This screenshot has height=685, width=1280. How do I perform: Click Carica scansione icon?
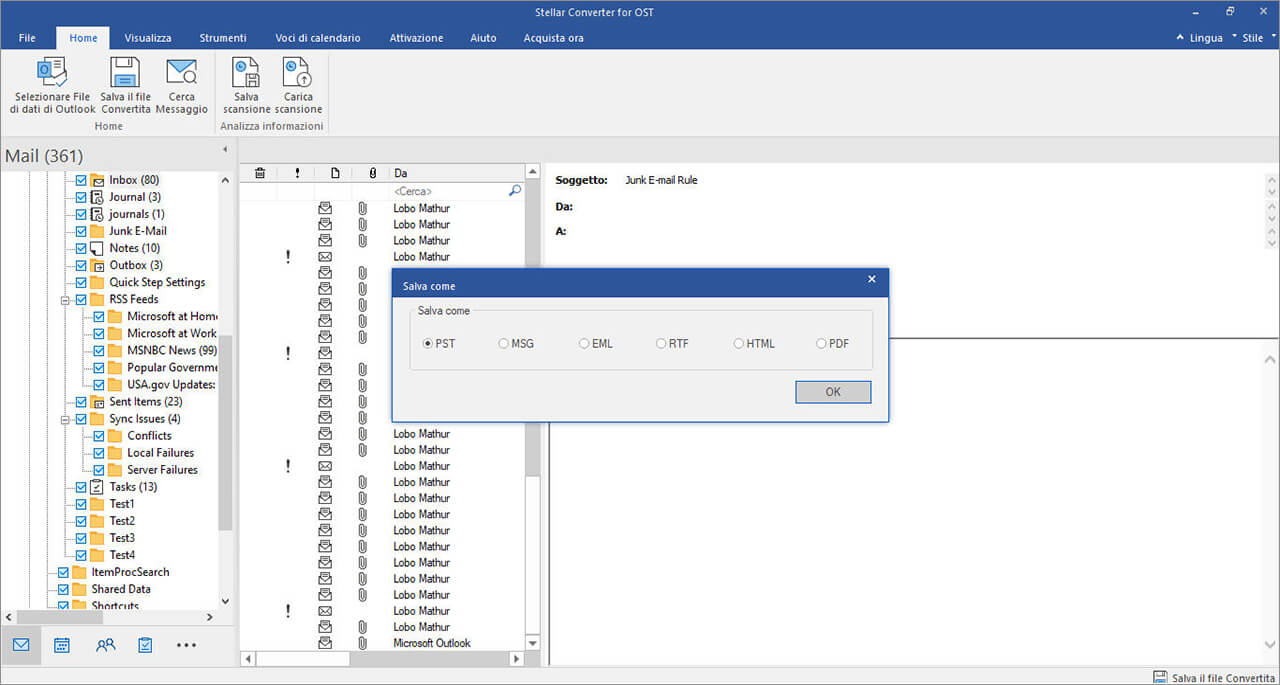coord(298,74)
